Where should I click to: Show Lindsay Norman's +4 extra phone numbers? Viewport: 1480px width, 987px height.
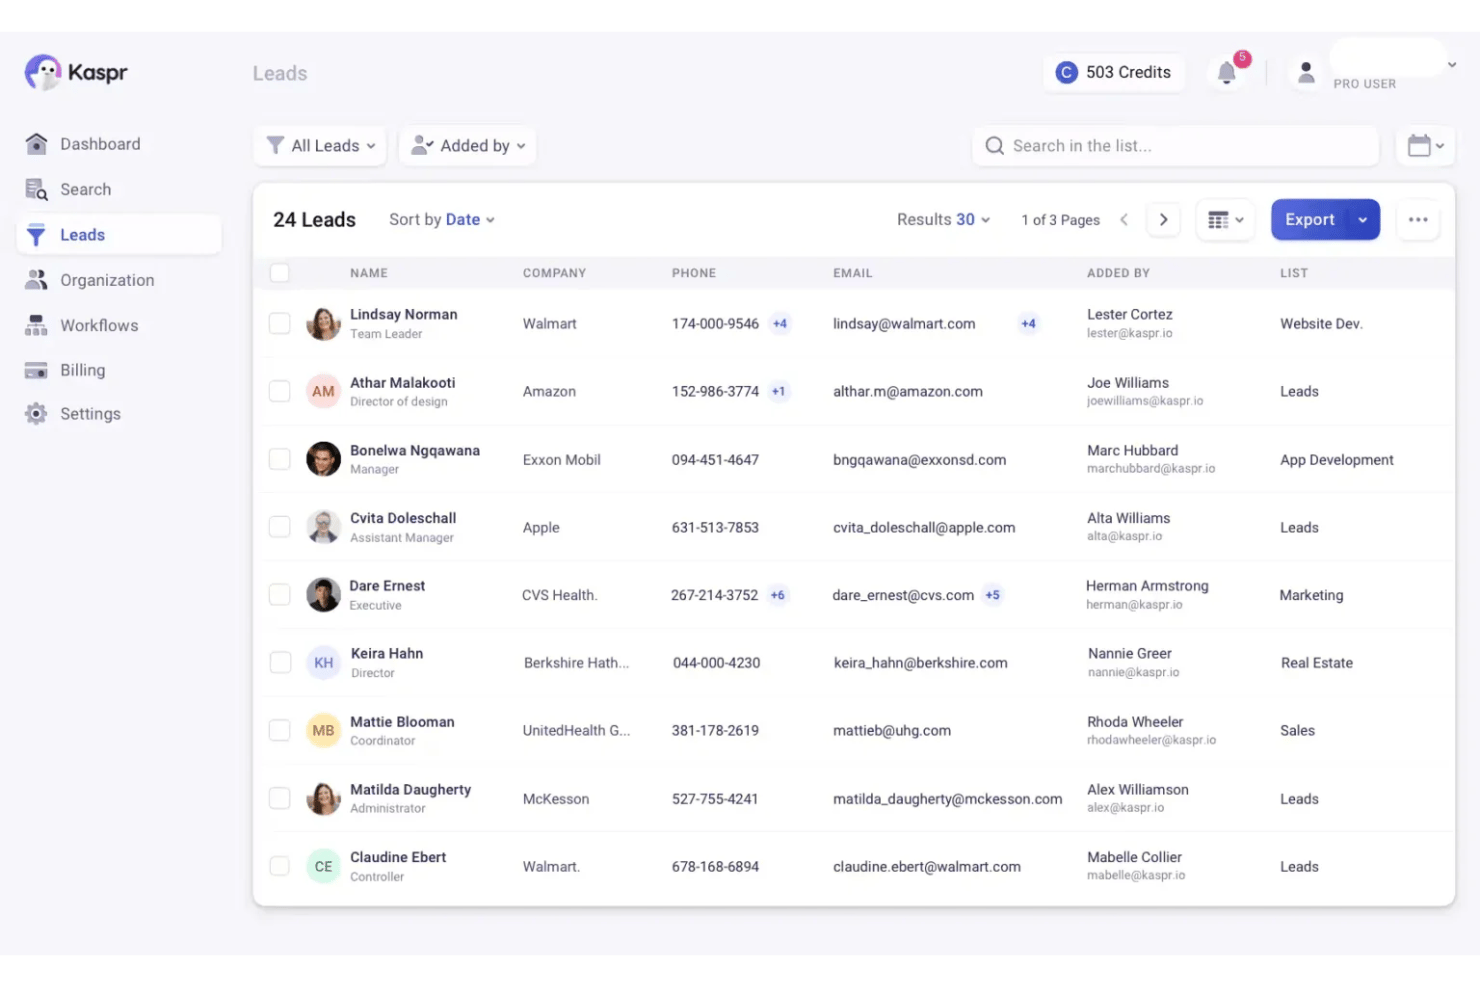(780, 324)
